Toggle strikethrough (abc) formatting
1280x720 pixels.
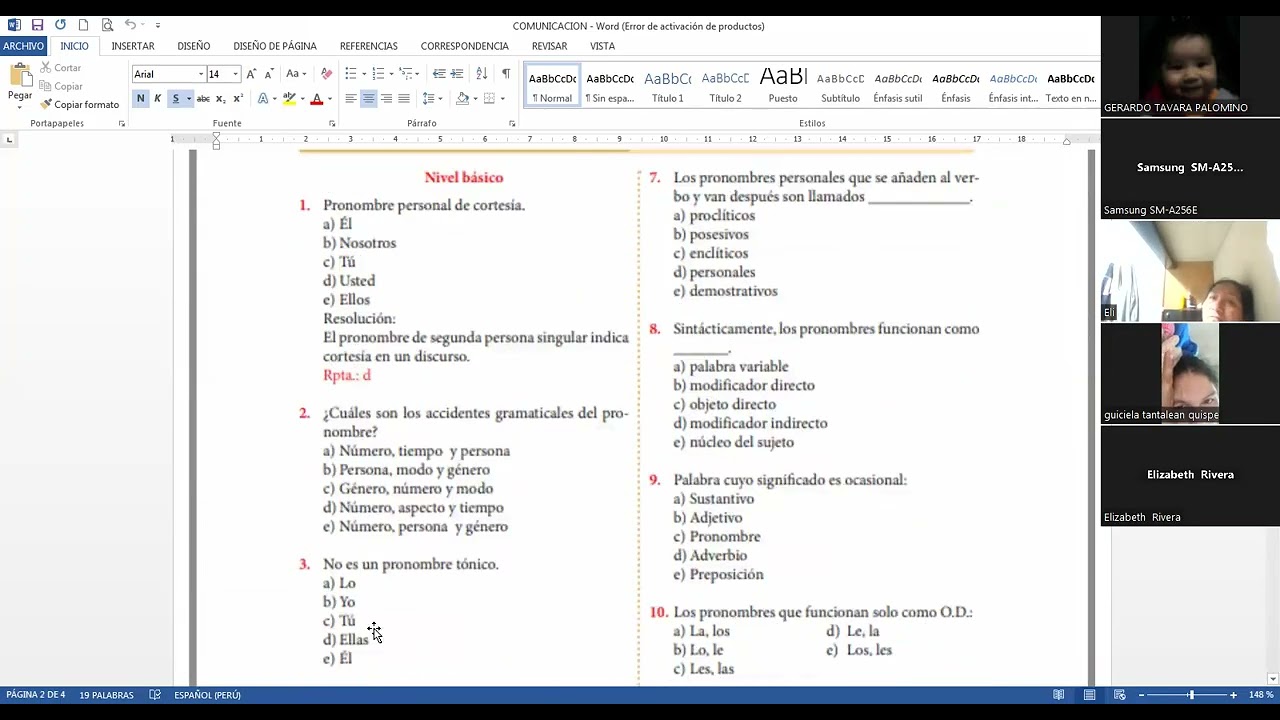(x=203, y=98)
